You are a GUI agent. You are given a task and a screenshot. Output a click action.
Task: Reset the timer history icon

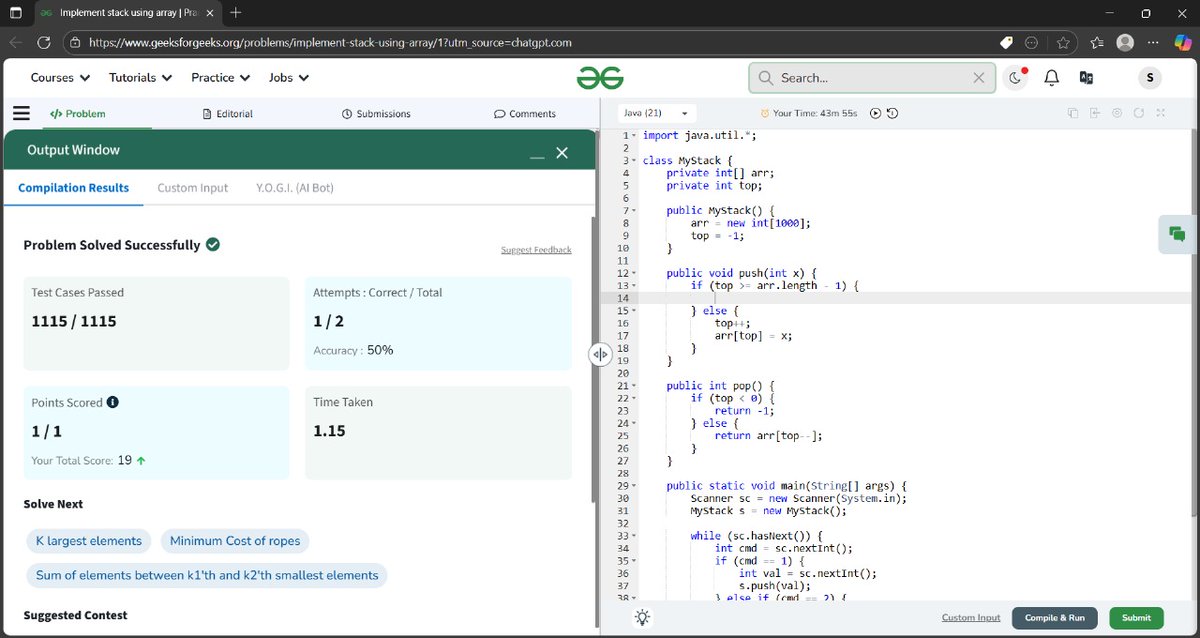coord(892,113)
